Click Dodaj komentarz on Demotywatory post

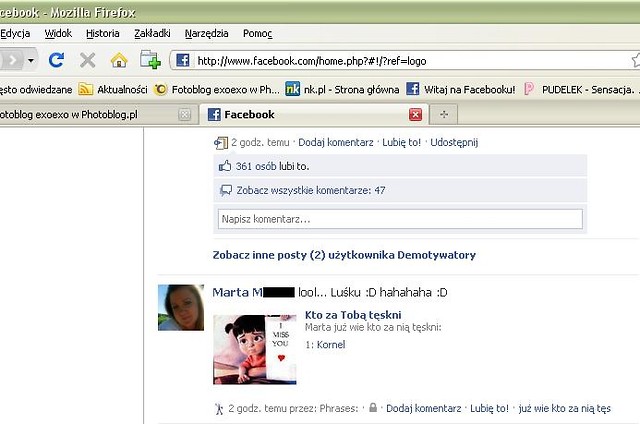click(x=336, y=142)
